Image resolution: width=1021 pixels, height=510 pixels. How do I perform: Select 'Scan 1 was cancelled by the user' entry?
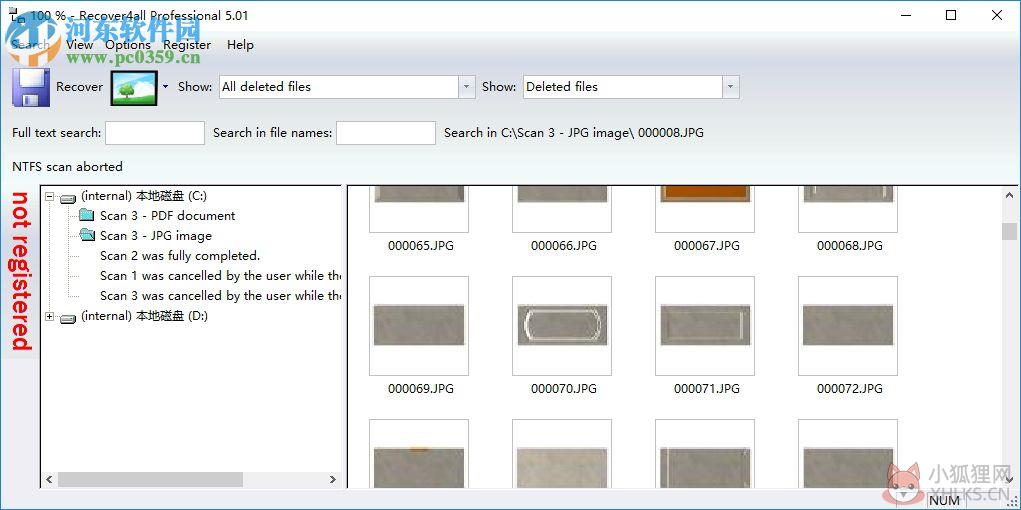coord(221,276)
